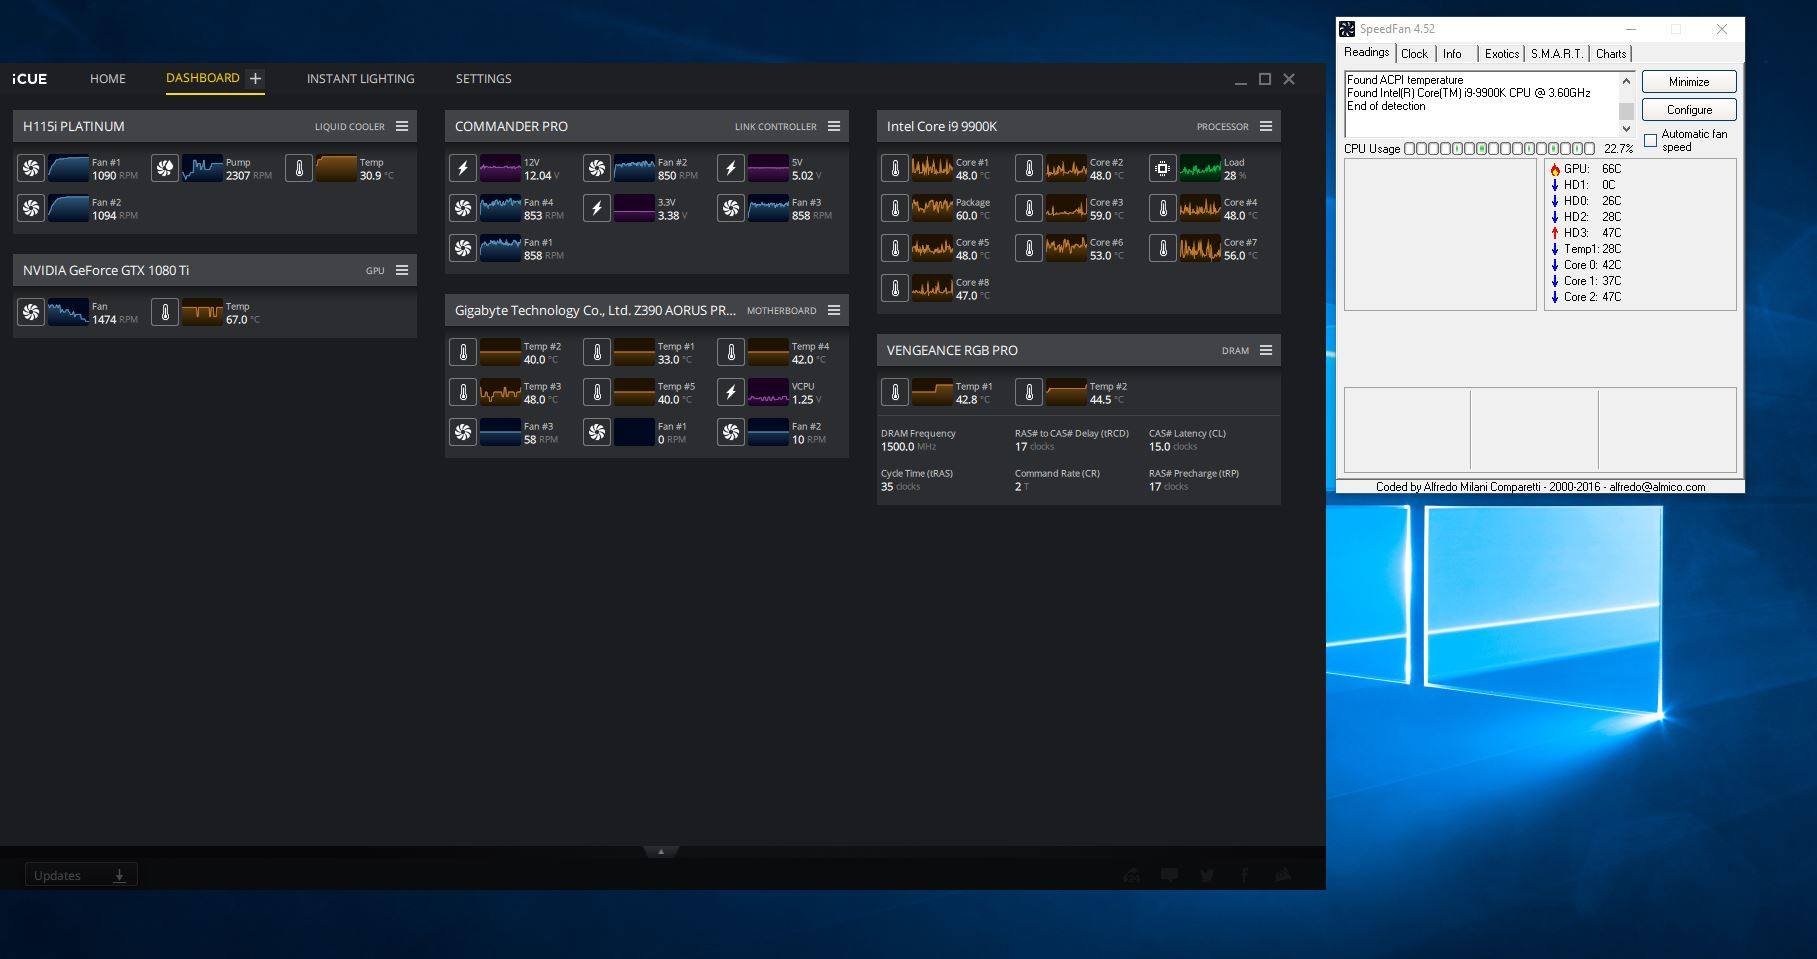Click the H115i Pump icon
Viewport: 1817px width, 959px height.
point(165,168)
